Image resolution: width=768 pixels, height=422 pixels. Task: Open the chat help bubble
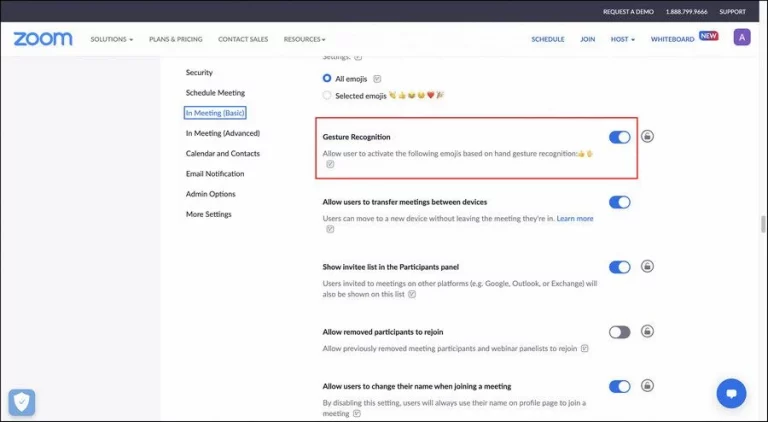pos(732,392)
